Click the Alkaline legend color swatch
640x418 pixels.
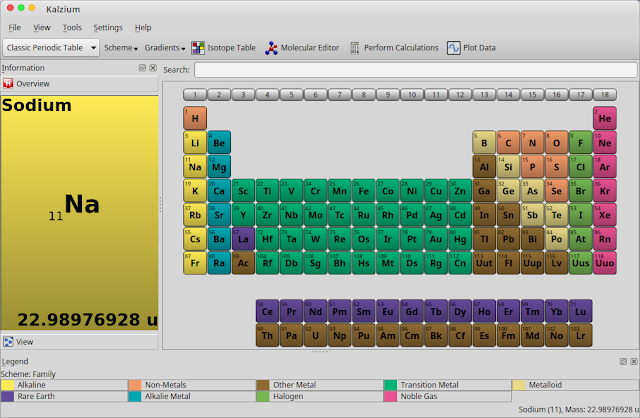tap(7, 385)
